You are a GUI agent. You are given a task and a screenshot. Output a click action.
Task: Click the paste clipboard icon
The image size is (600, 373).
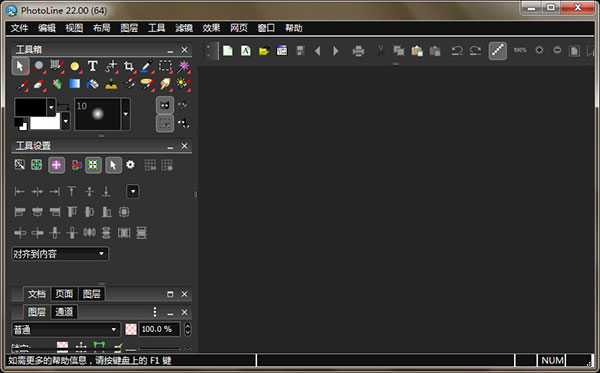pyautogui.click(x=417, y=51)
